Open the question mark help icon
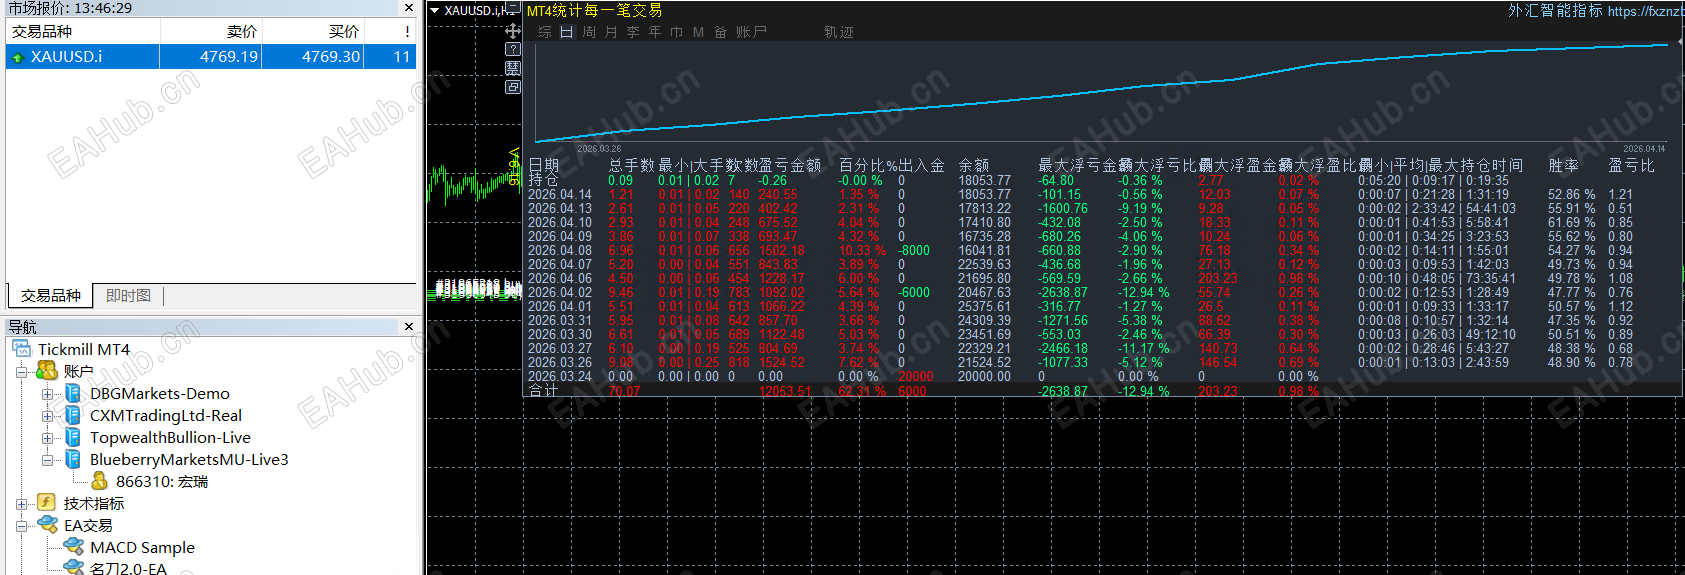This screenshot has height=575, width=1685. 513,49
